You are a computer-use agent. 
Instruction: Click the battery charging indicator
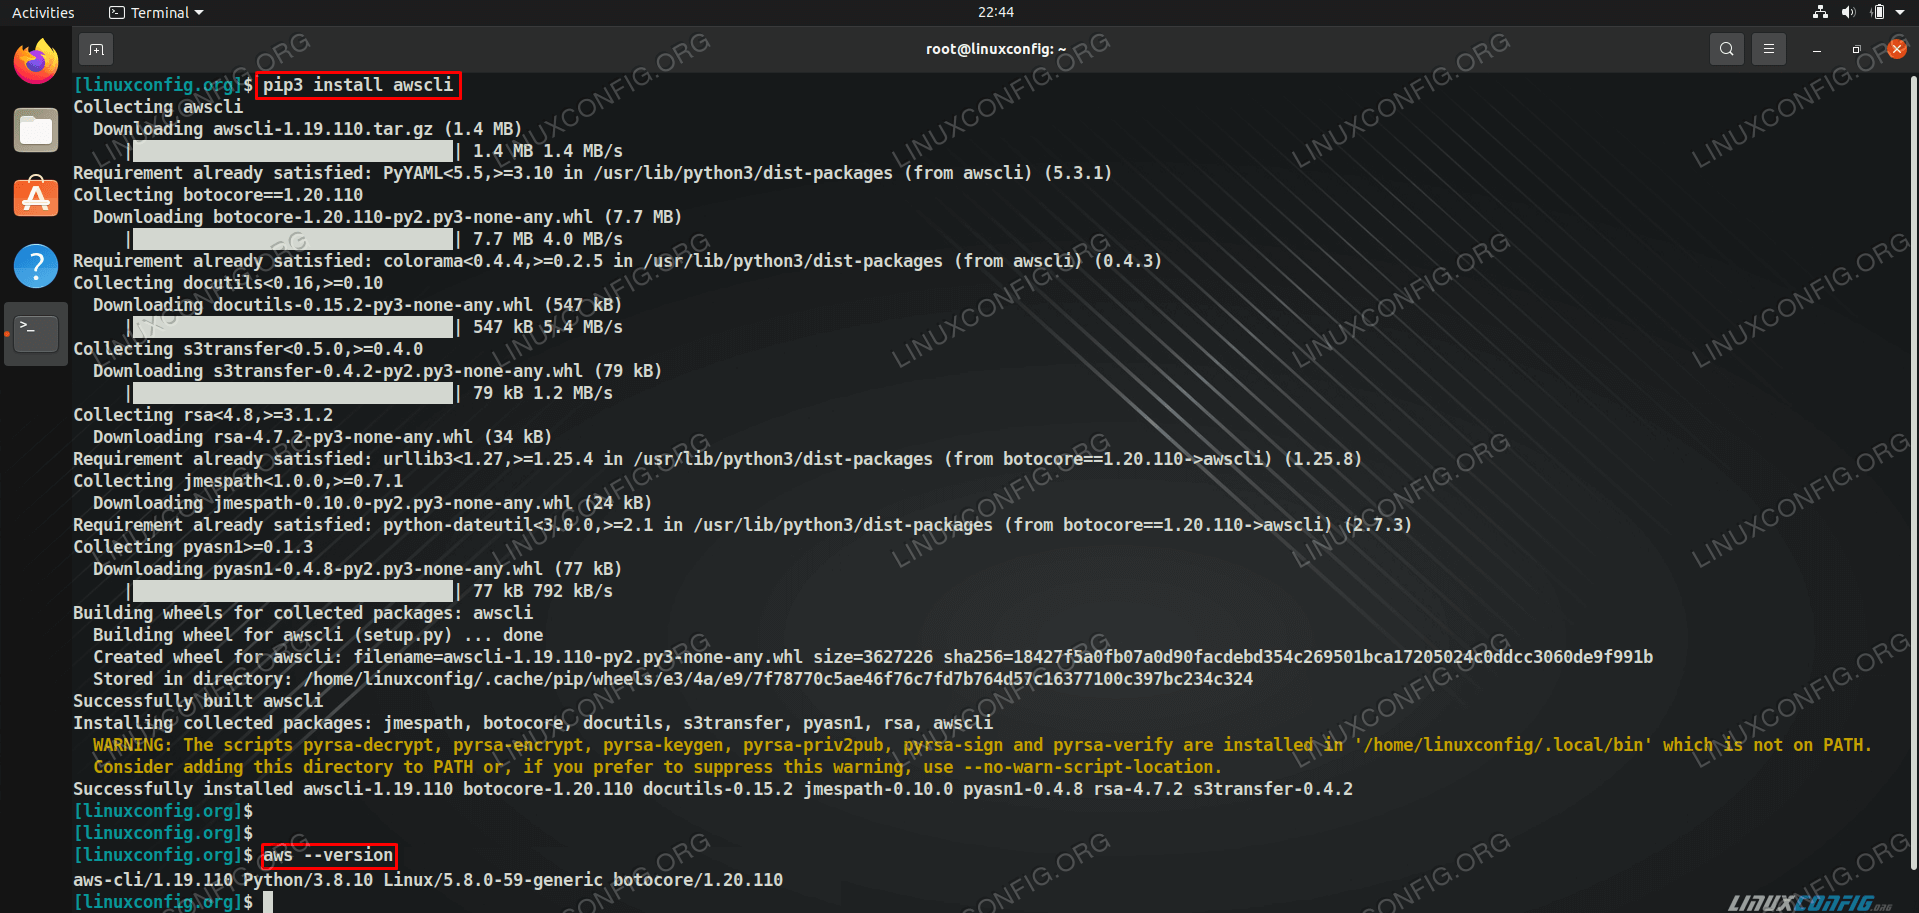coord(1877,12)
